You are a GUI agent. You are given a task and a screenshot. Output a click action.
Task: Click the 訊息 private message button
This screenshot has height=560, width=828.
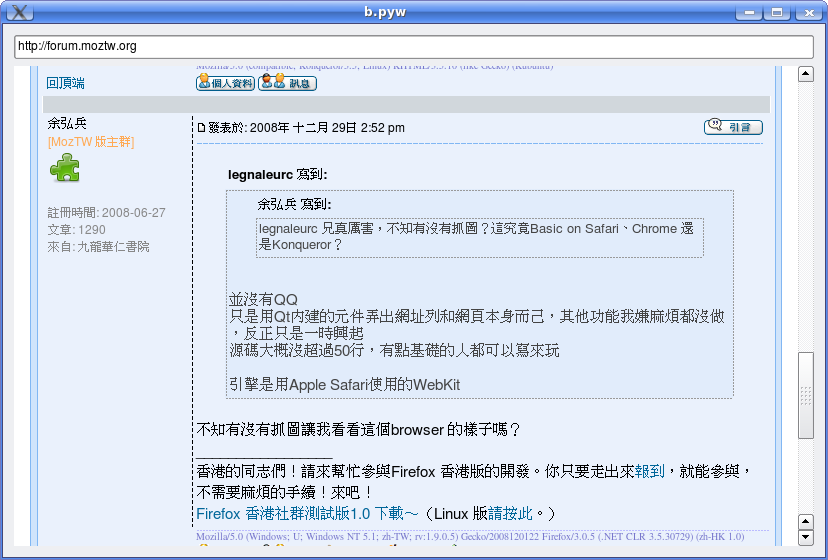click(x=287, y=83)
